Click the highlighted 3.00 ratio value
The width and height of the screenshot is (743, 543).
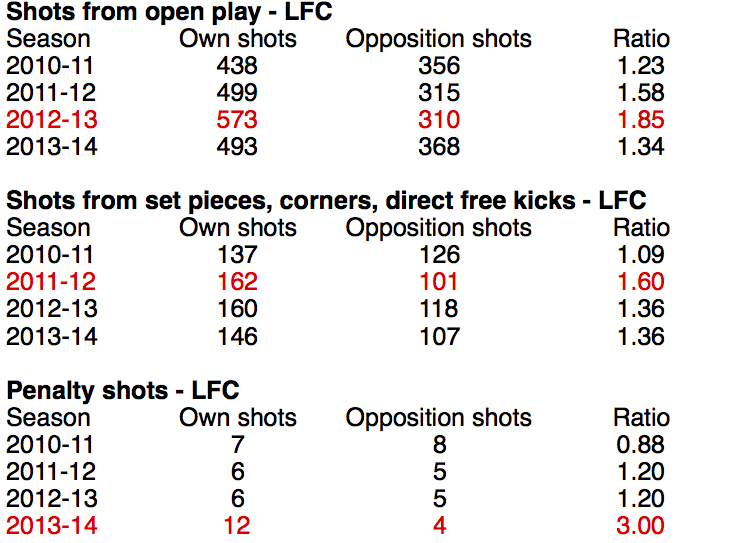click(x=641, y=525)
